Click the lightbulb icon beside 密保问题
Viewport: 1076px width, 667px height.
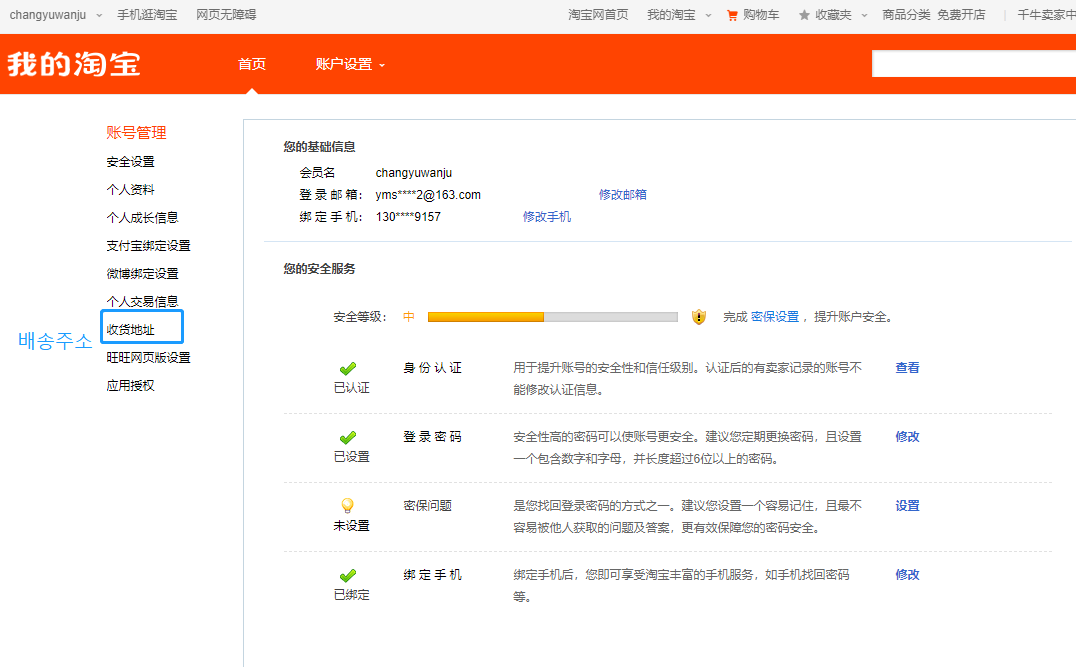[348, 506]
